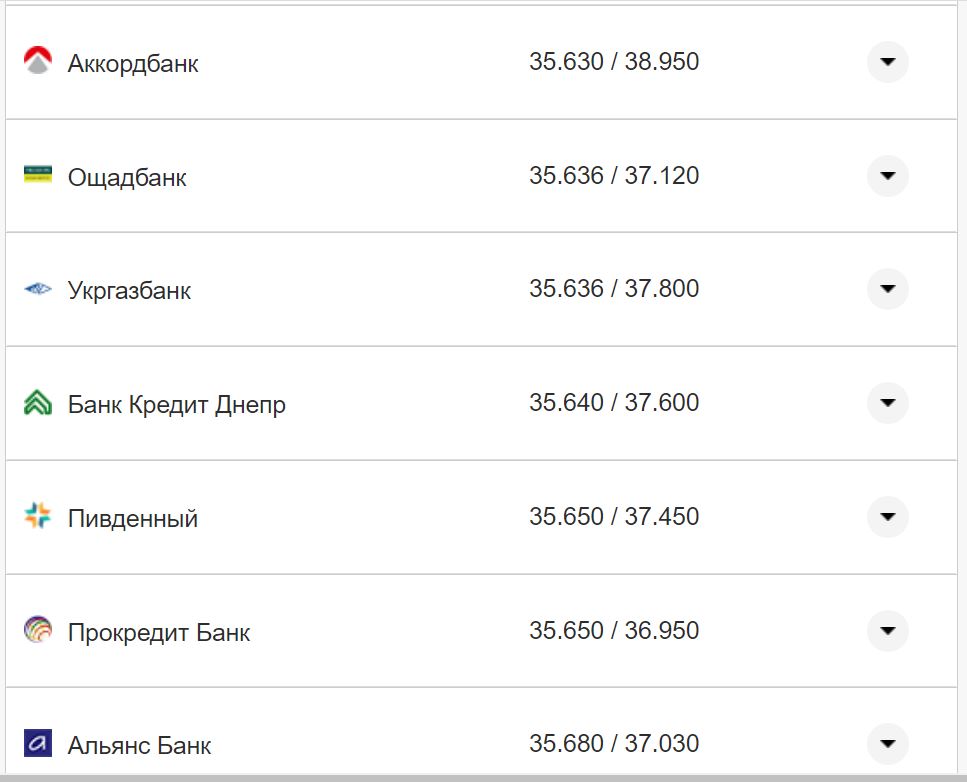
Task: Expand the Аккордбанк rate details
Action: tap(887, 62)
